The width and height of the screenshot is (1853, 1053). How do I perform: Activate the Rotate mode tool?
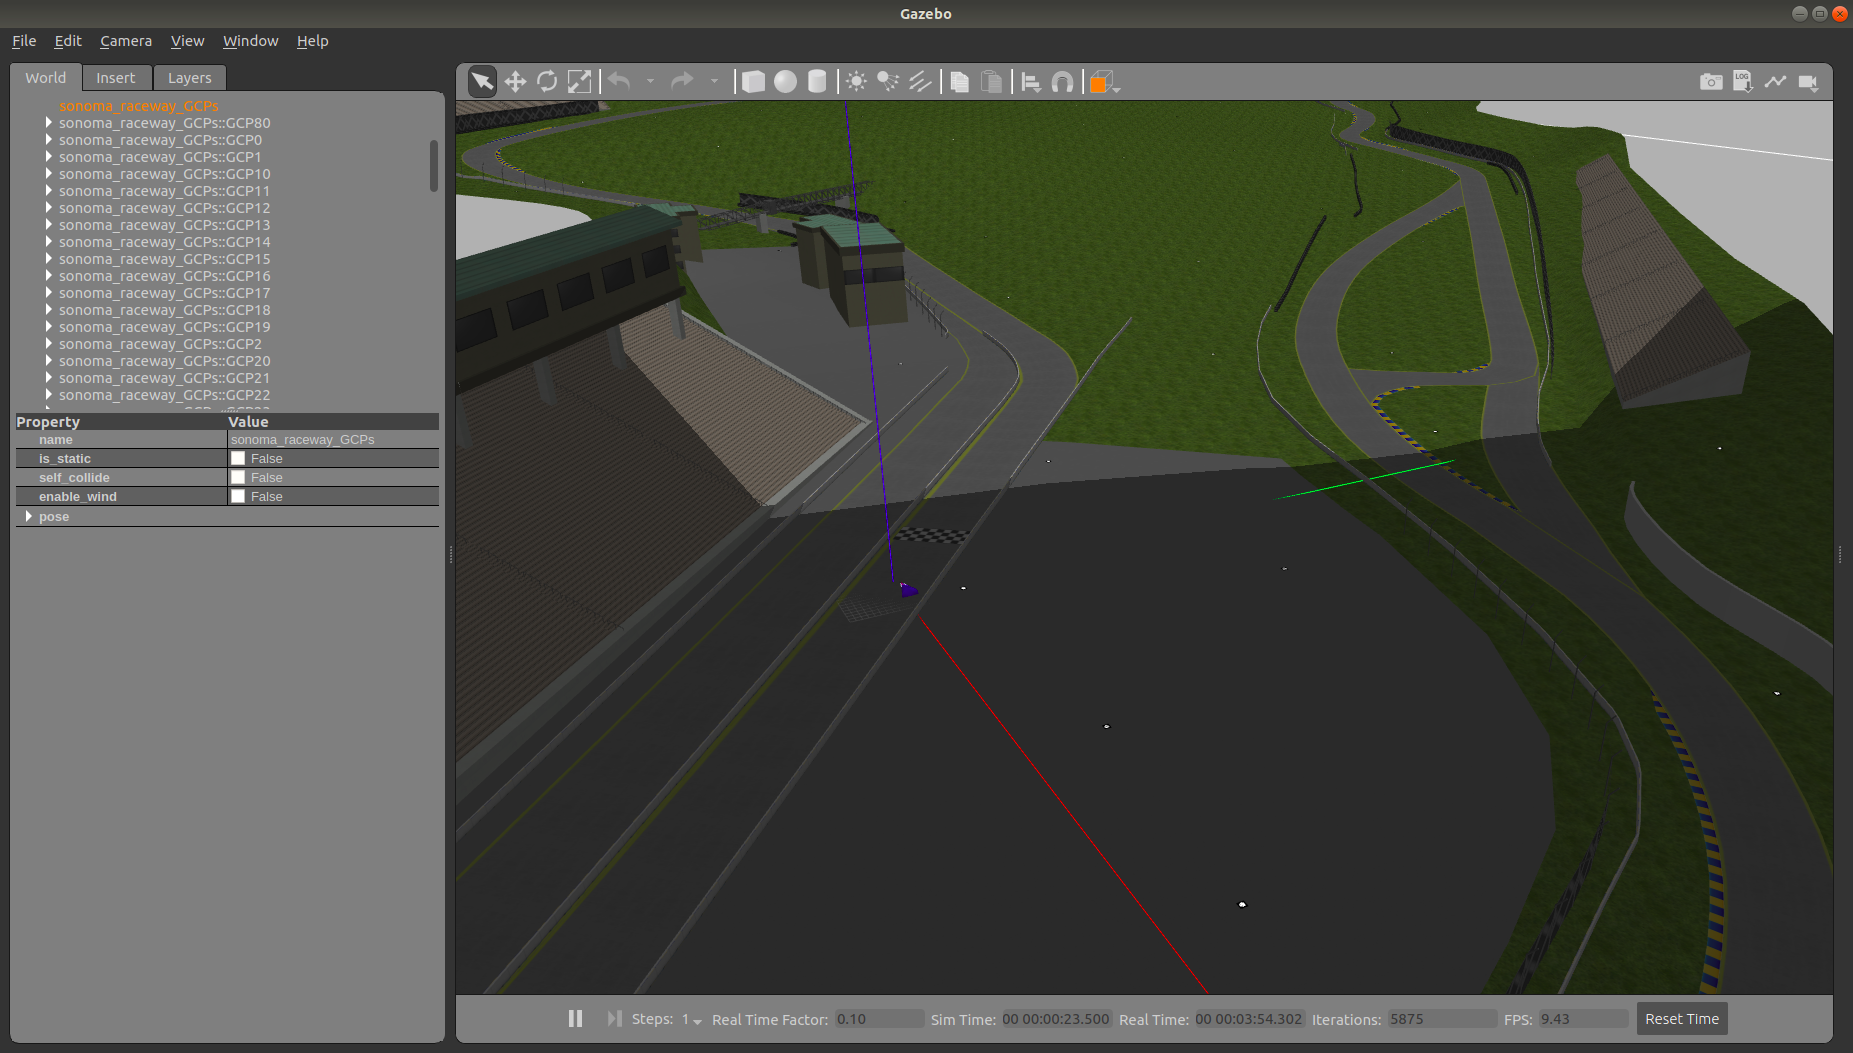(x=547, y=81)
